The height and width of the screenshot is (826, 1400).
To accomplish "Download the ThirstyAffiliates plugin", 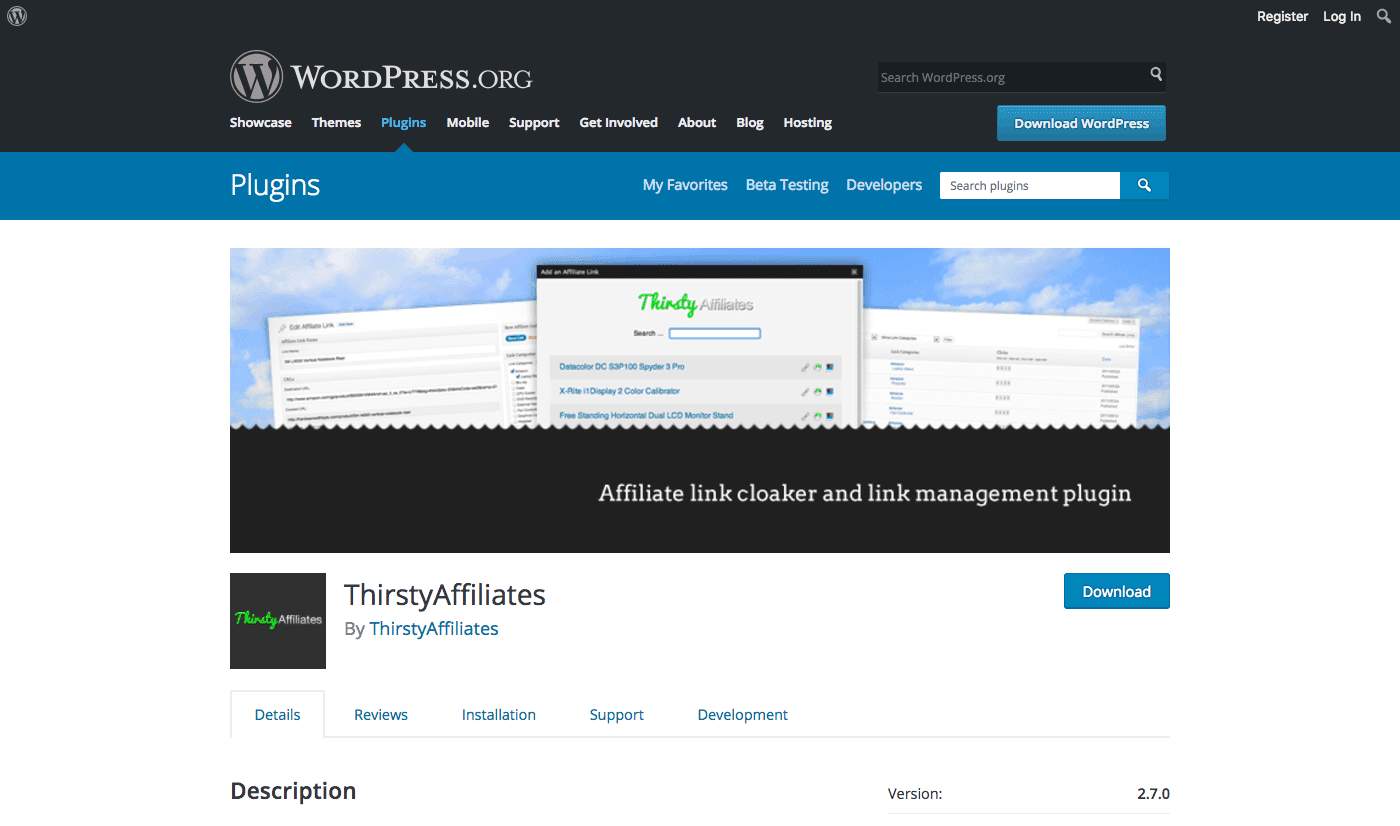I will [x=1116, y=591].
